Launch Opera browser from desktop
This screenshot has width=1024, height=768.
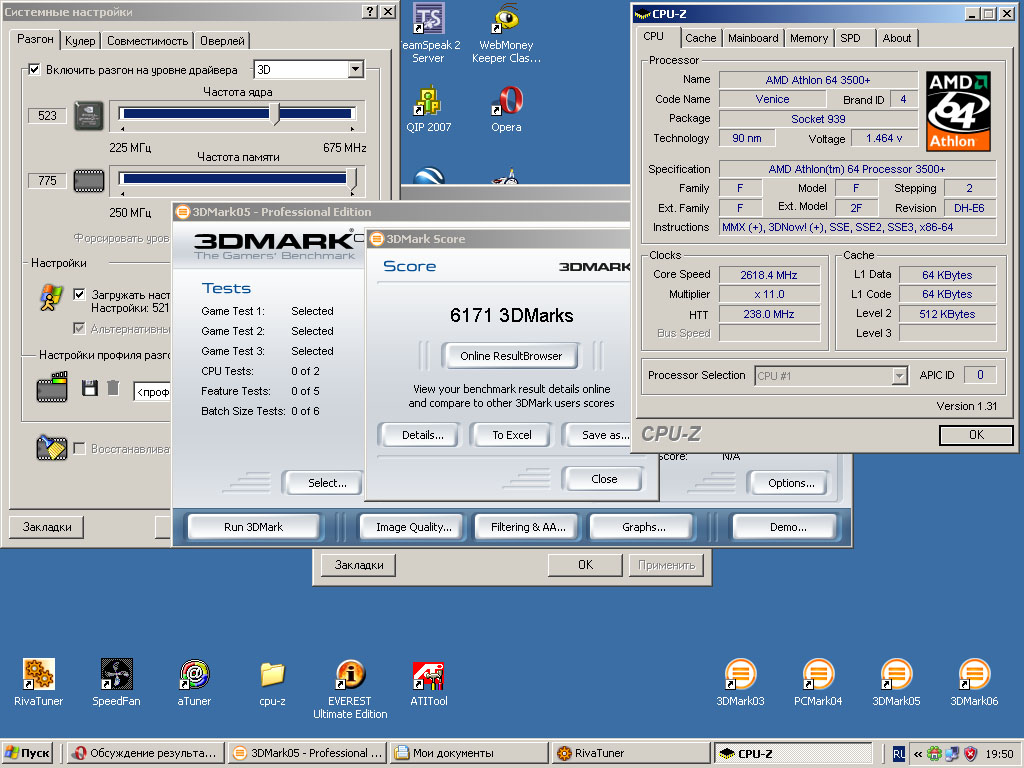(x=507, y=109)
